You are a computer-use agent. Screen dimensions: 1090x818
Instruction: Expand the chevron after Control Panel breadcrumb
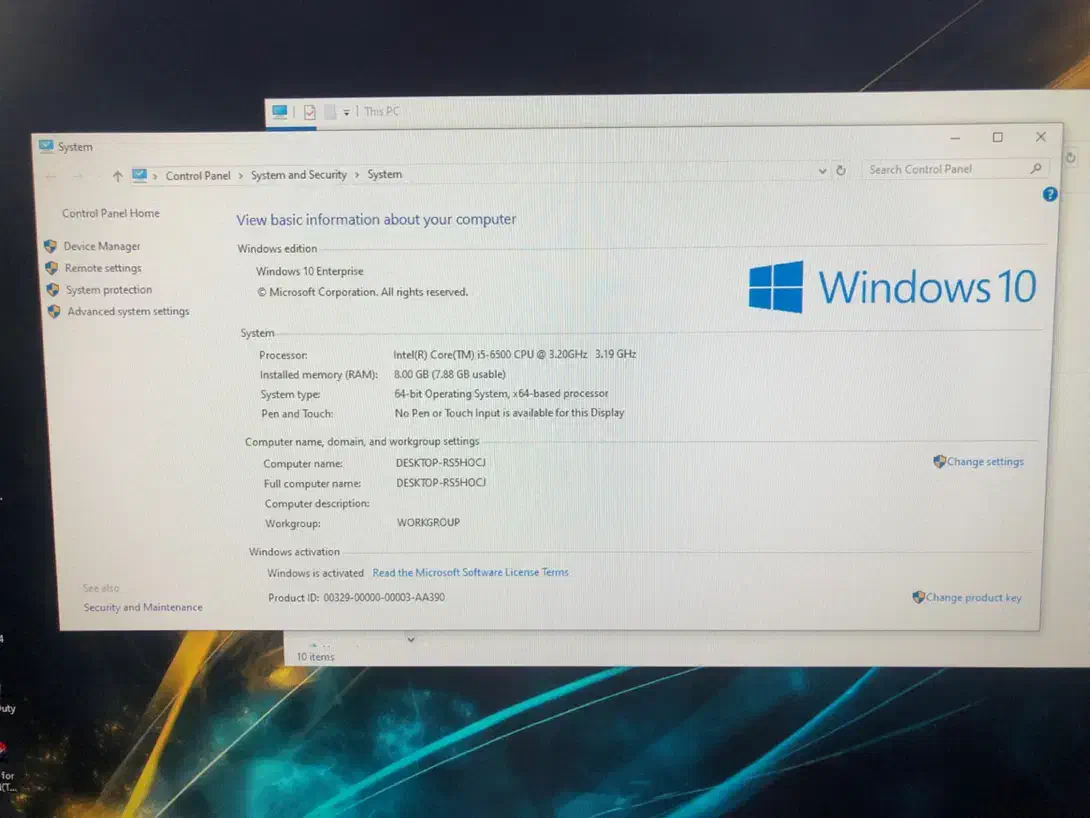[x=241, y=176]
